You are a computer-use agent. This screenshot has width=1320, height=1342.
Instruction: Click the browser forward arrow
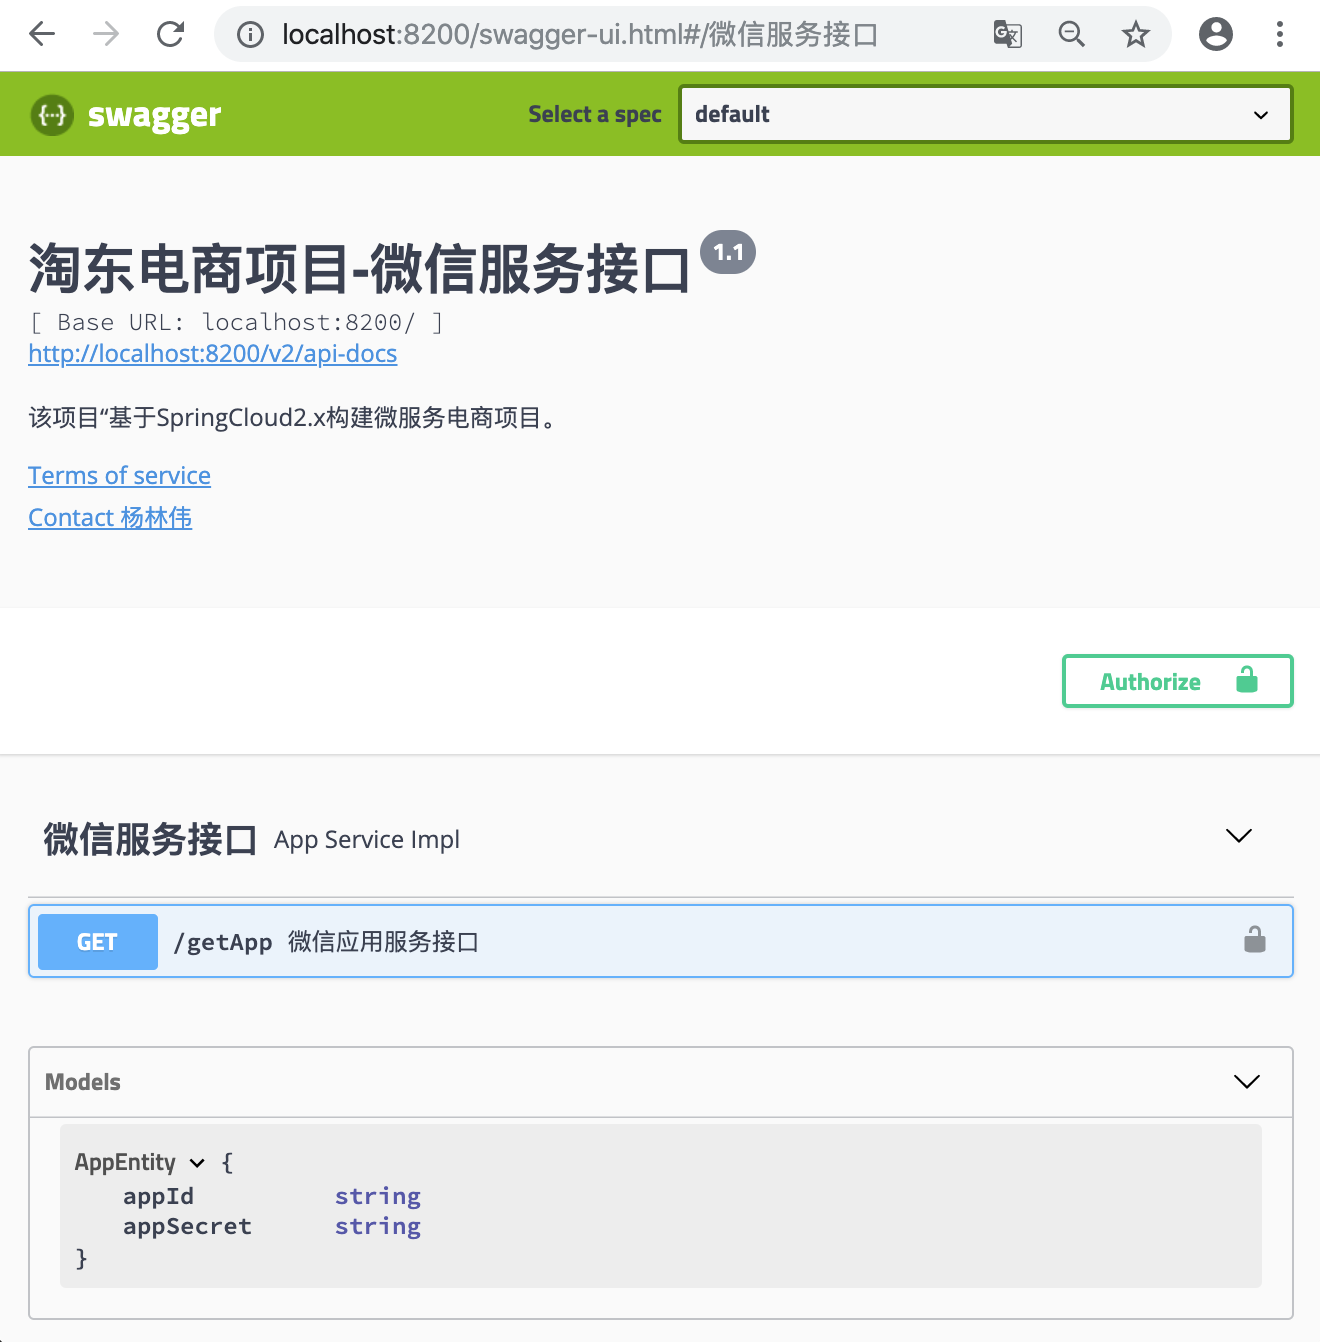point(106,34)
